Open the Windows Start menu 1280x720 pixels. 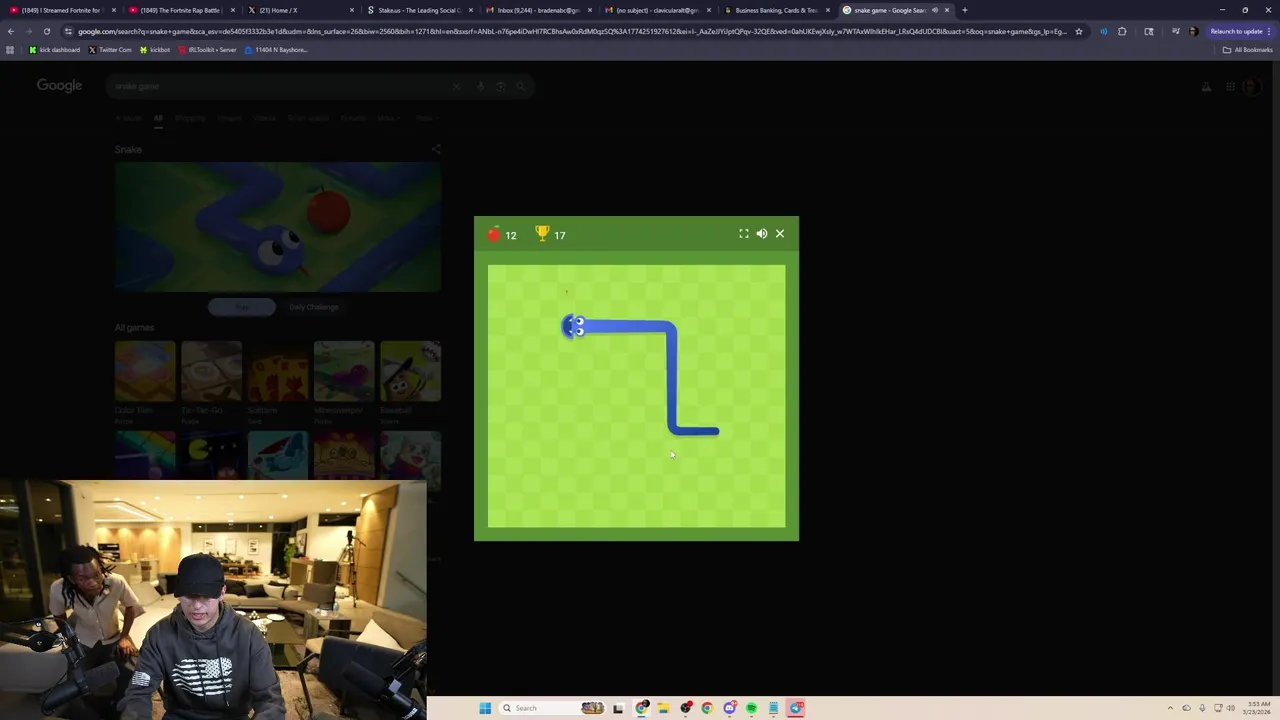485,708
